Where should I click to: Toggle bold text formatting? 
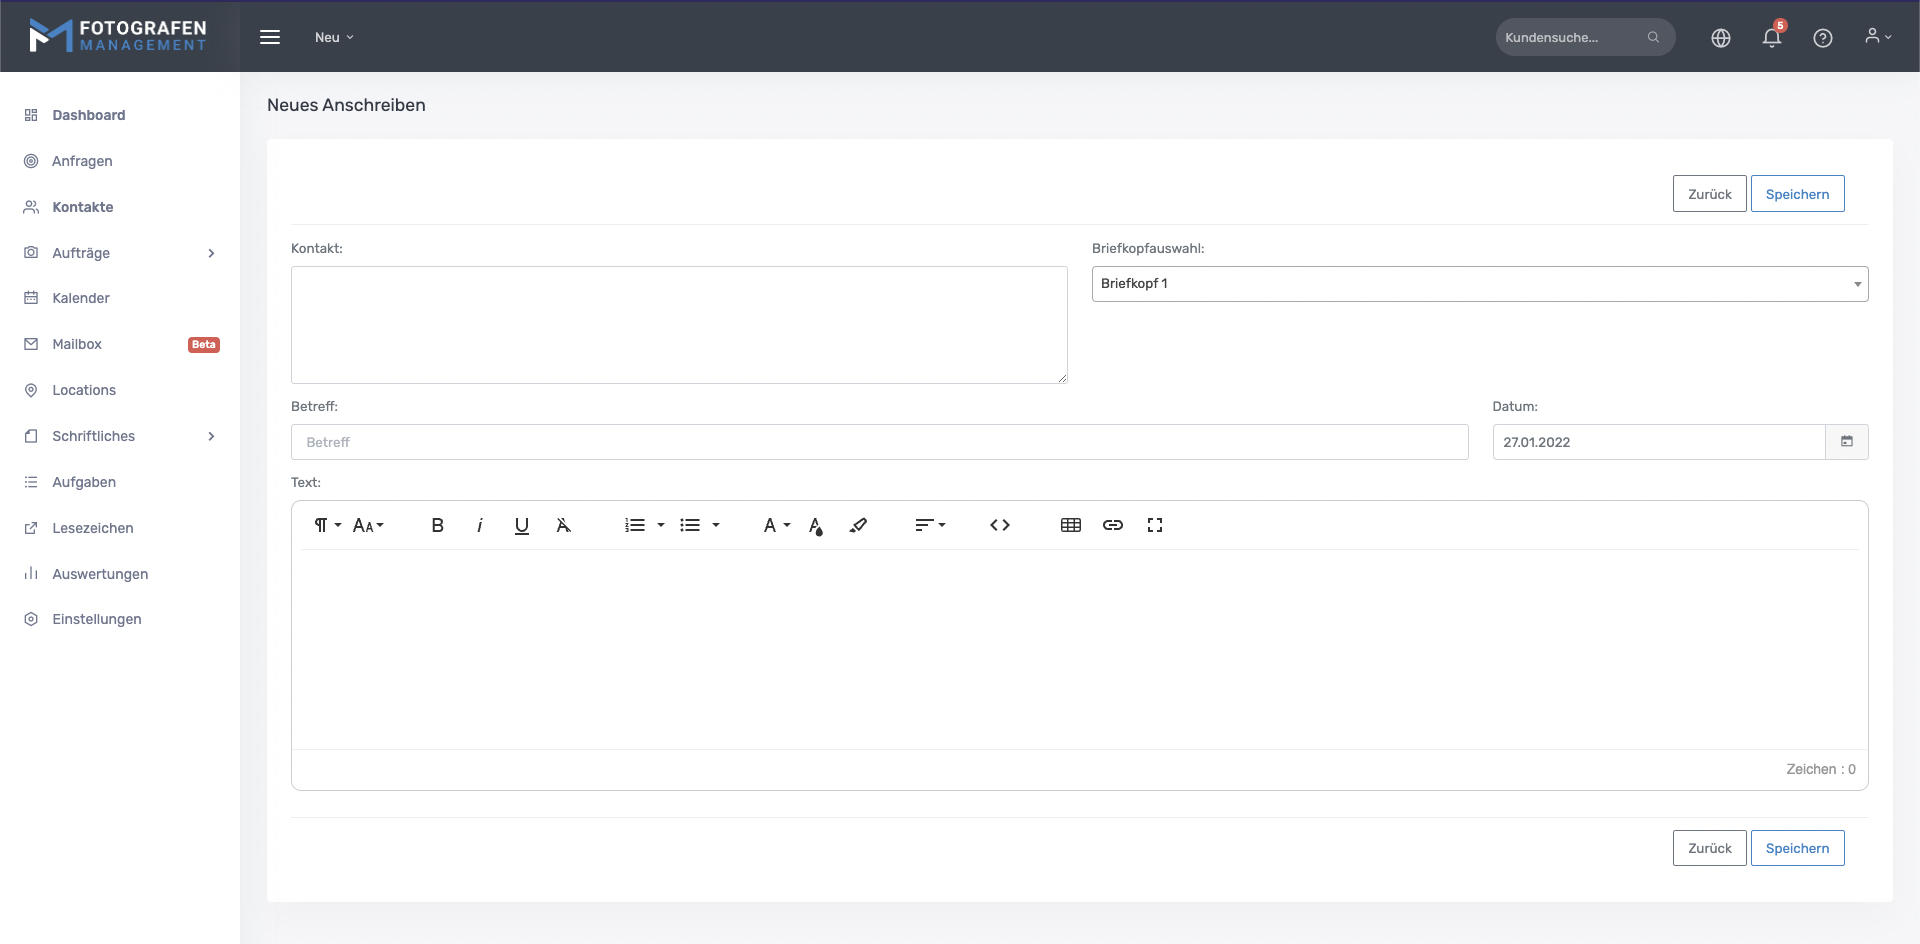pos(437,525)
